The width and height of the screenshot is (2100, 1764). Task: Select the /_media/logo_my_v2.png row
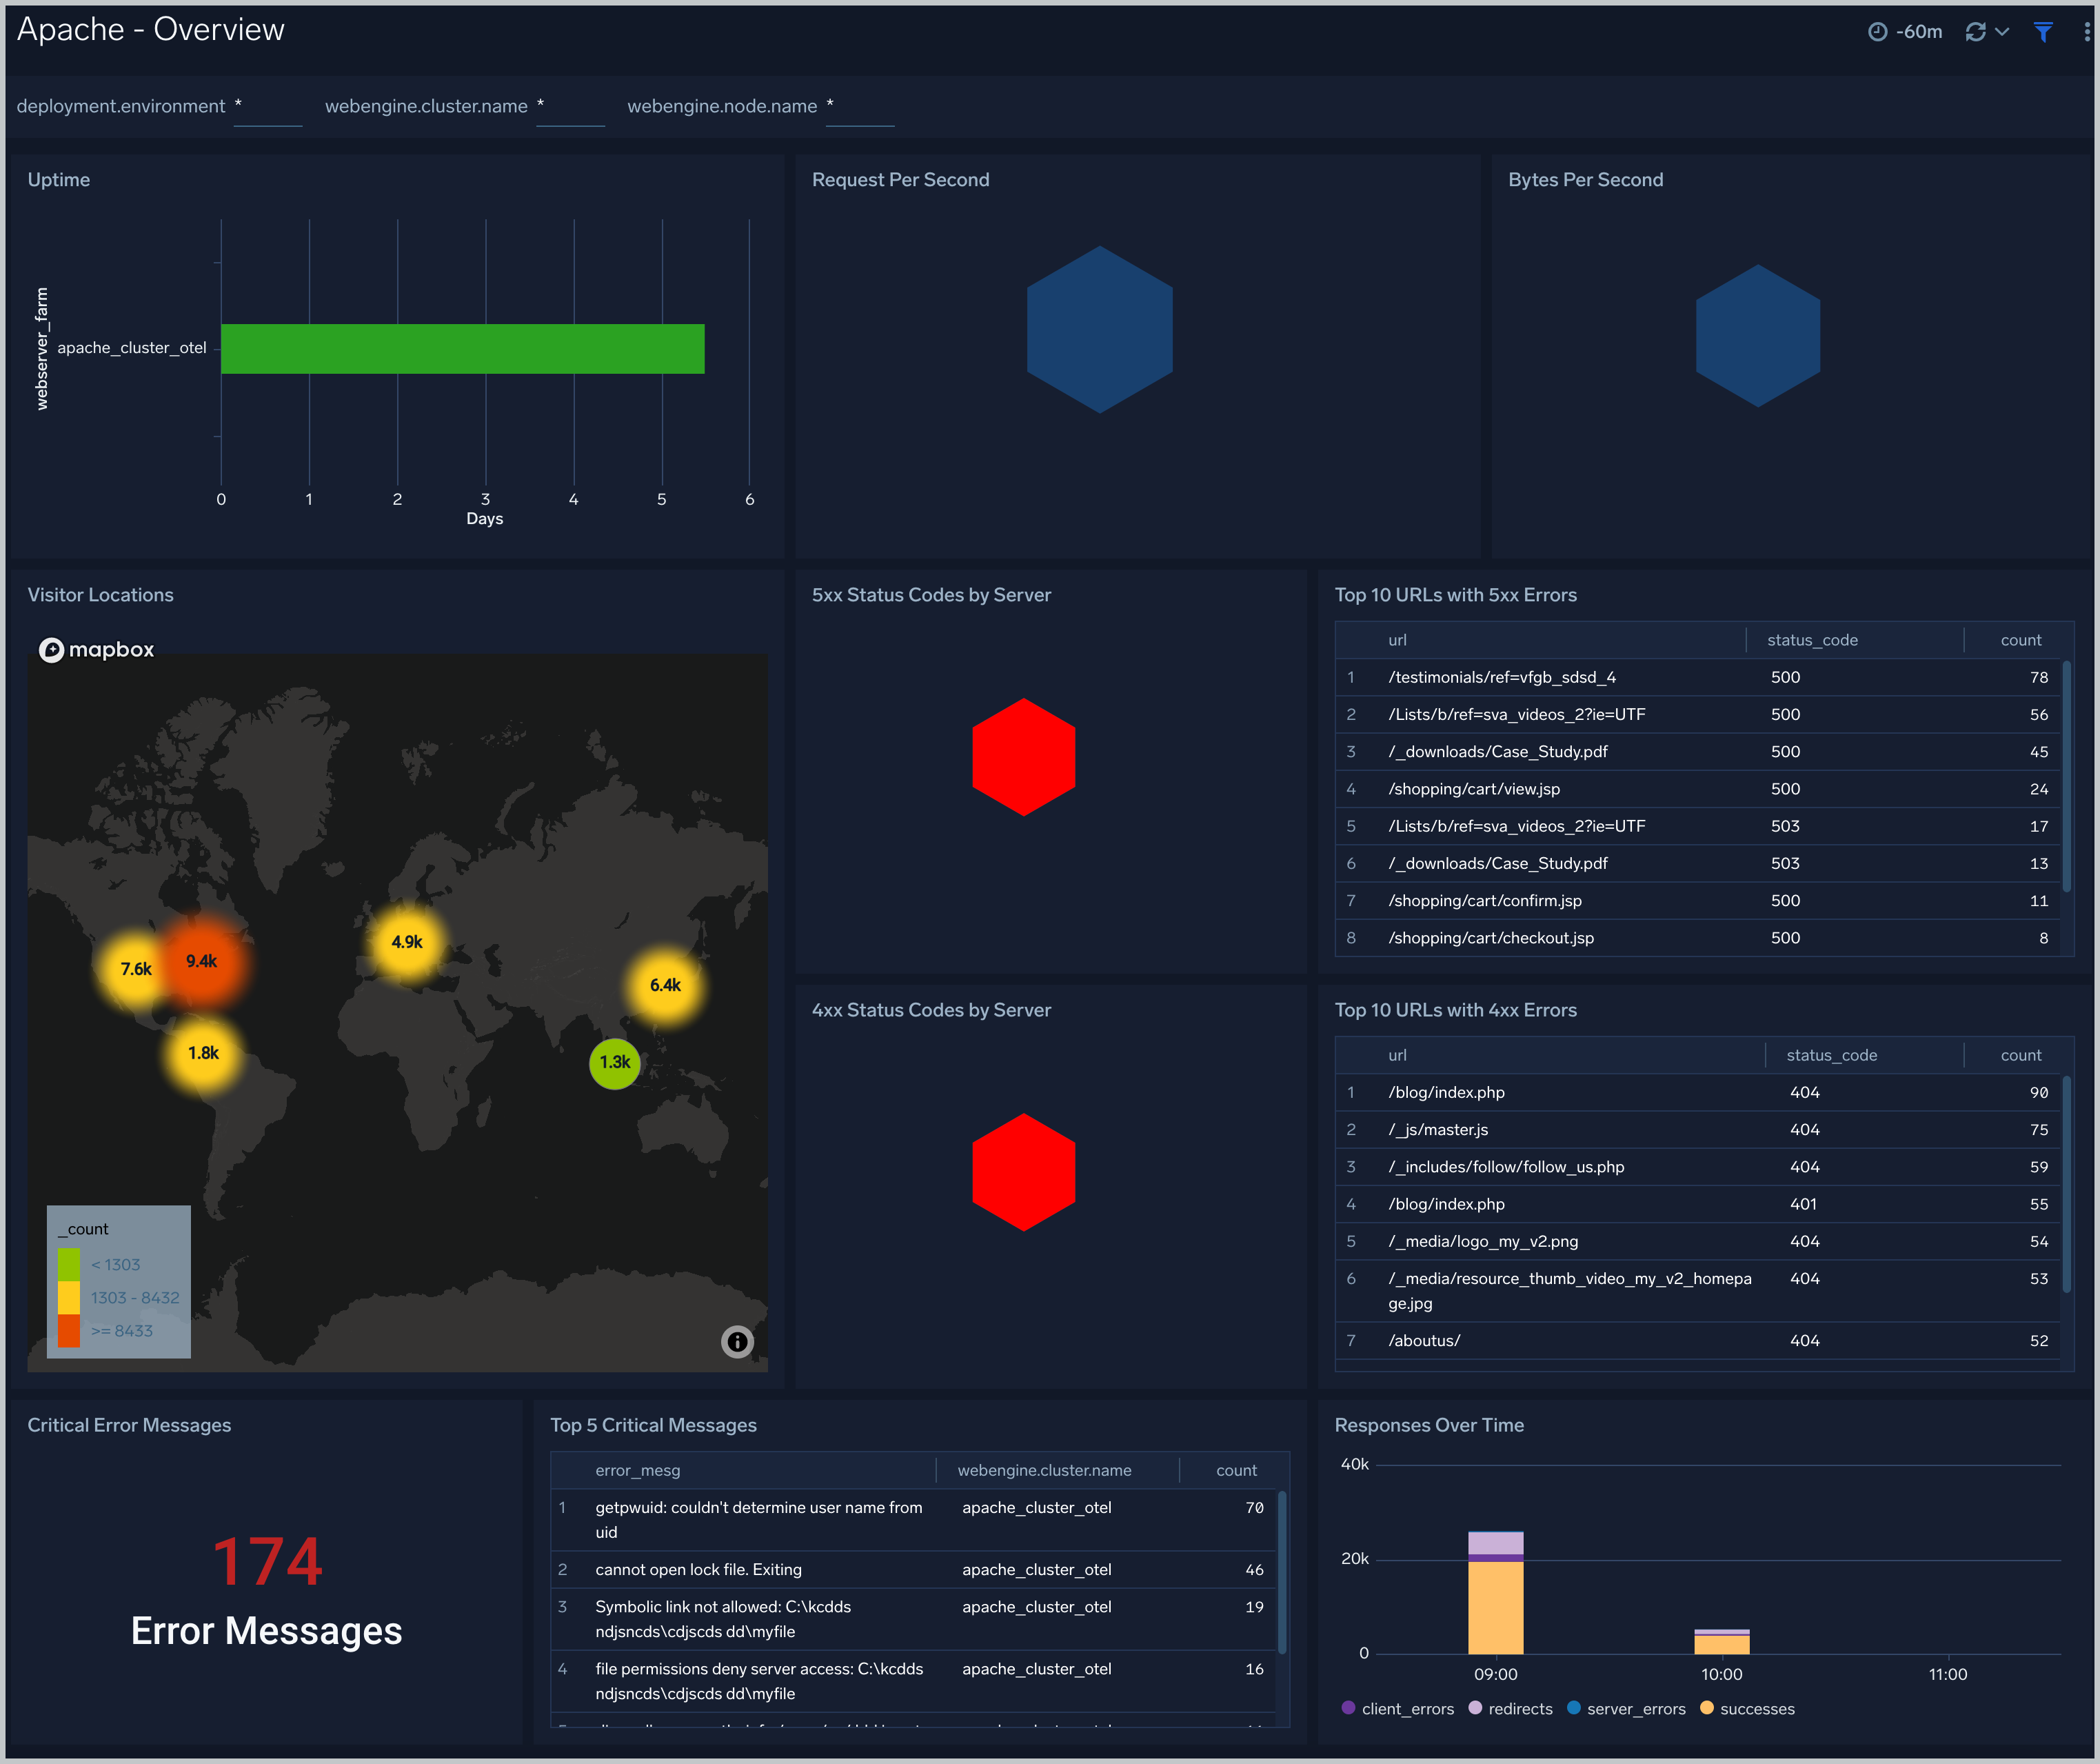pyautogui.click(x=1698, y=1241)
